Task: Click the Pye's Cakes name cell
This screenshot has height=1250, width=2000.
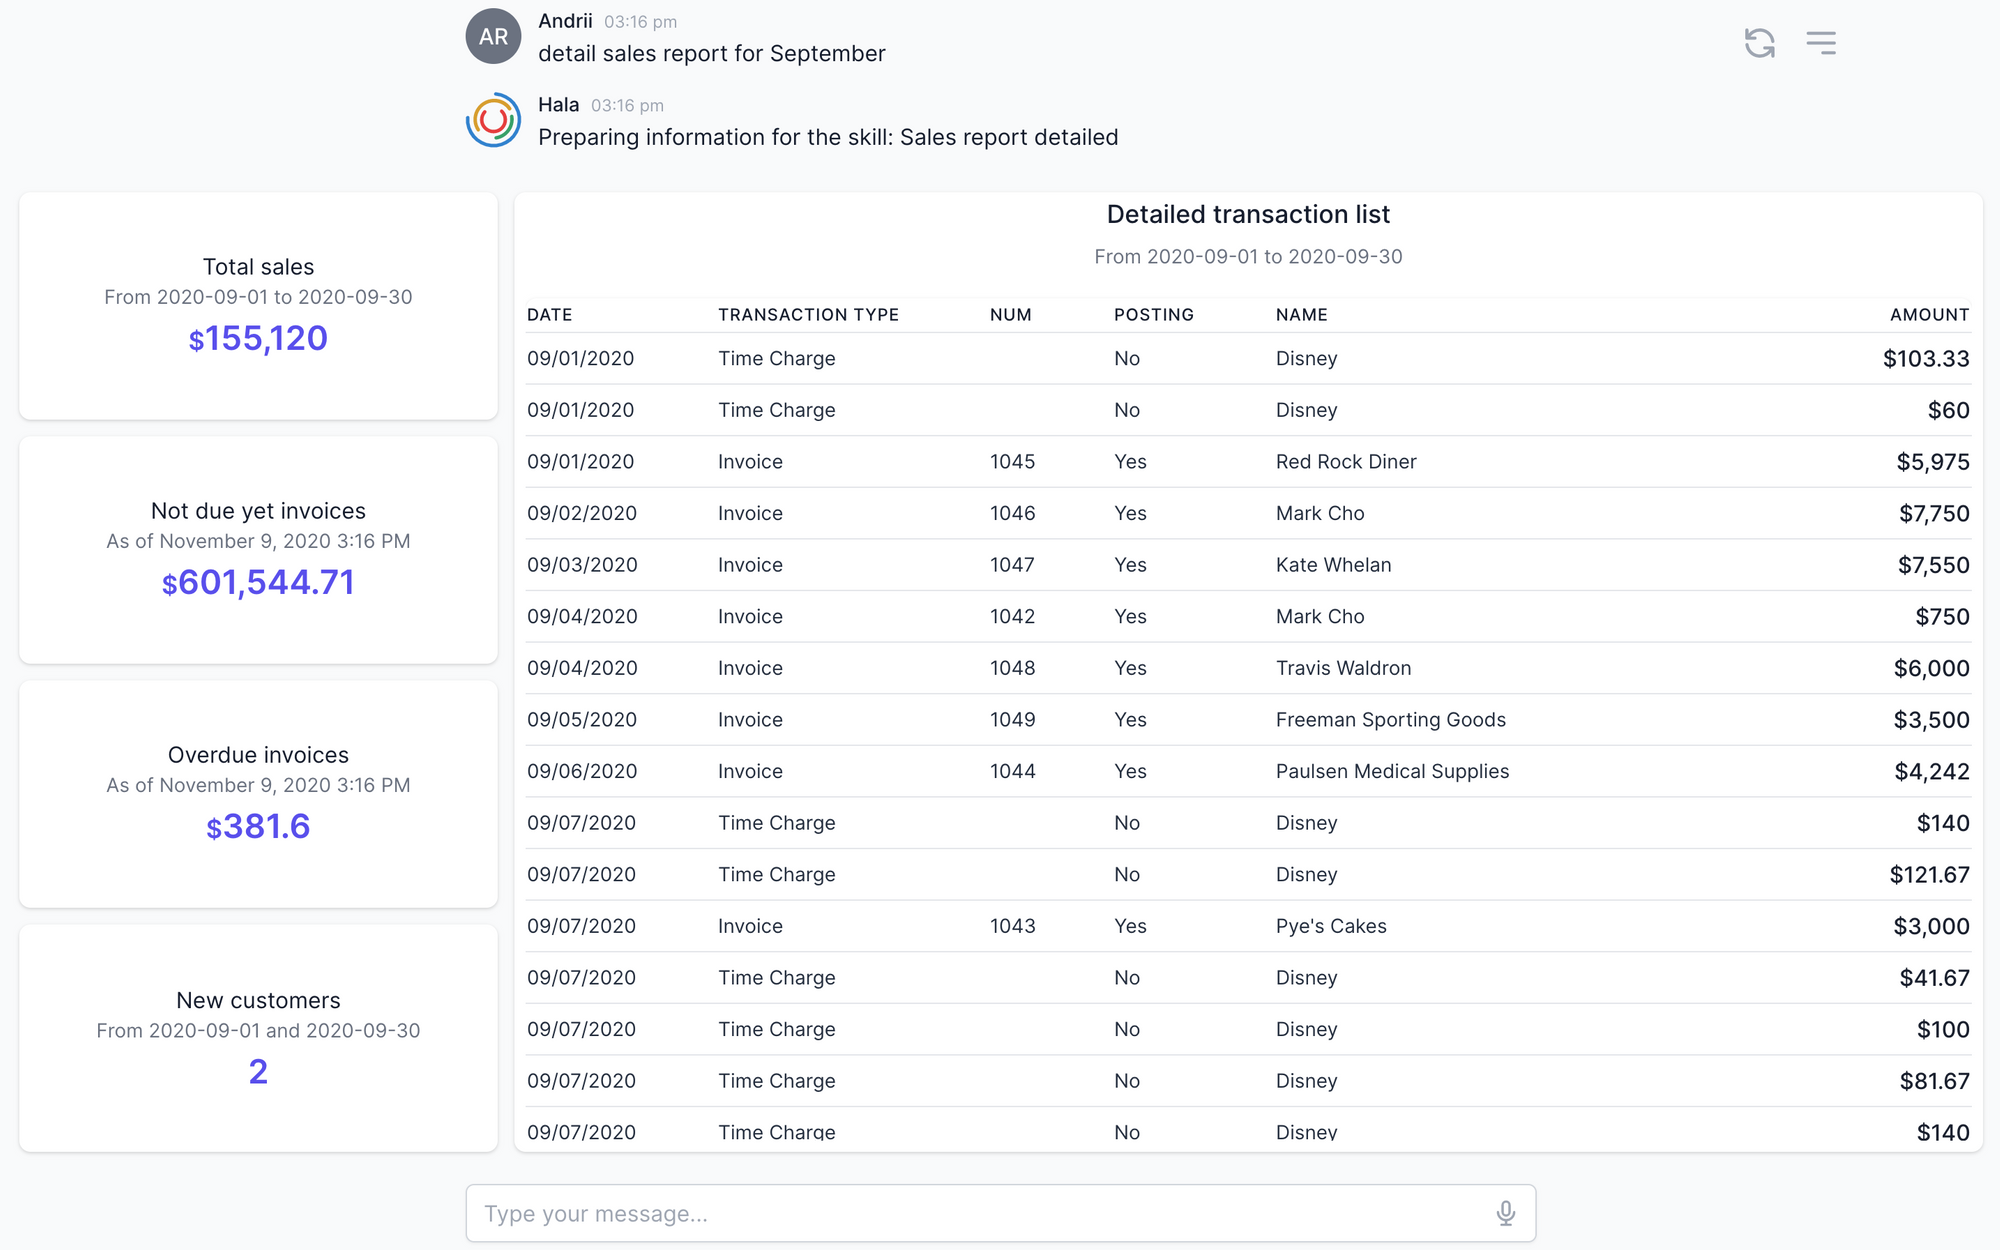Action: (x=1331, y=926)
